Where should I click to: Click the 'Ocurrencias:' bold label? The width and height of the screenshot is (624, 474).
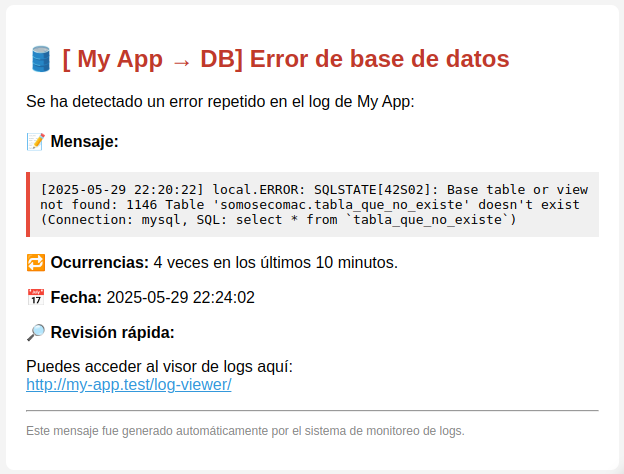point(99,263)
